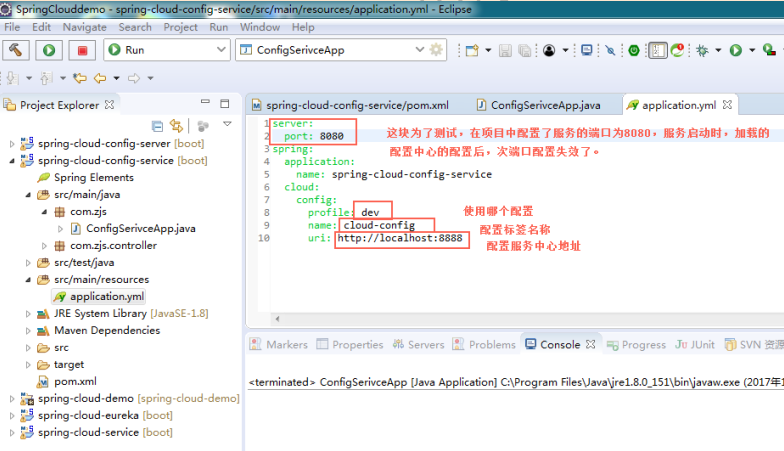This screenshot has height=451, width=784.
Task: Select pom.xml in the project tree
Action: tap(76, 382)
